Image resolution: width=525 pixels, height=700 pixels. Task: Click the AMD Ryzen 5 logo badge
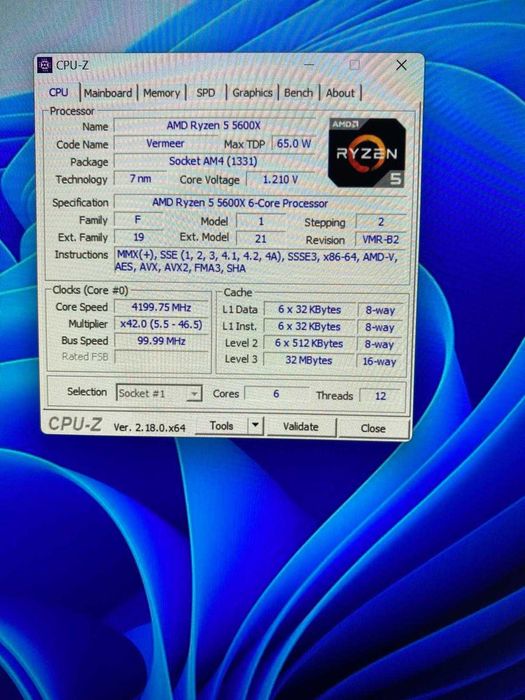(367, 152)
